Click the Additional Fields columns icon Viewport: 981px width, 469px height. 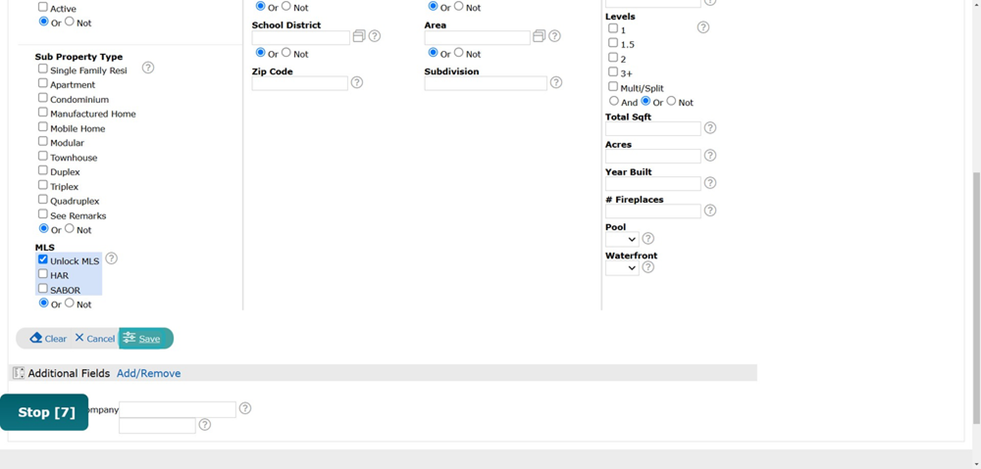(19, 373)
